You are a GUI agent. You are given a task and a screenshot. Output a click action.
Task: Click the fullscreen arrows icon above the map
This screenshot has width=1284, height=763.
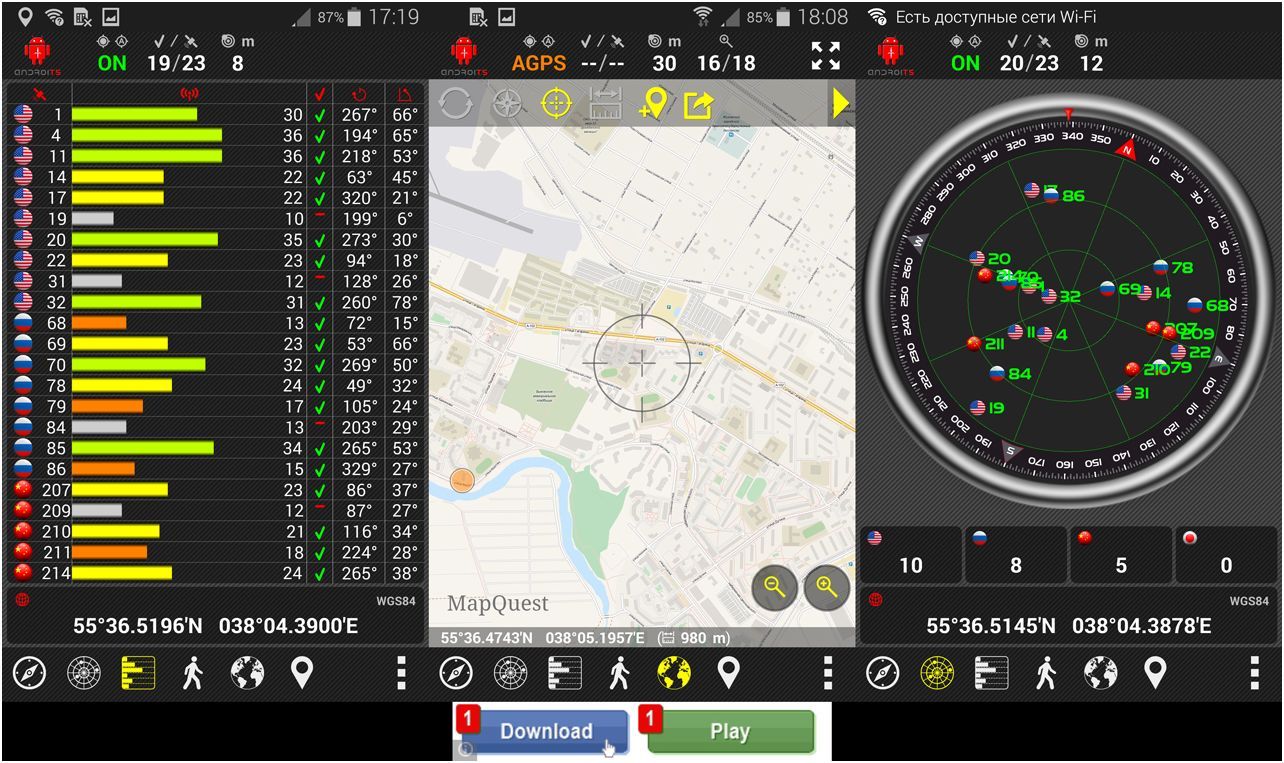[825, 56]
